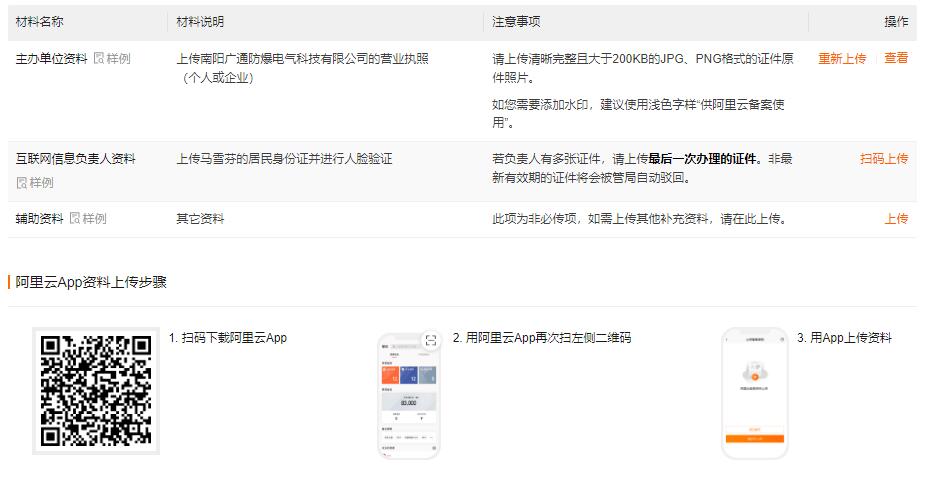Click step text 用App上传资料
Image resolution: width=932 pixels, height=481 pixels.
[844, 338]
